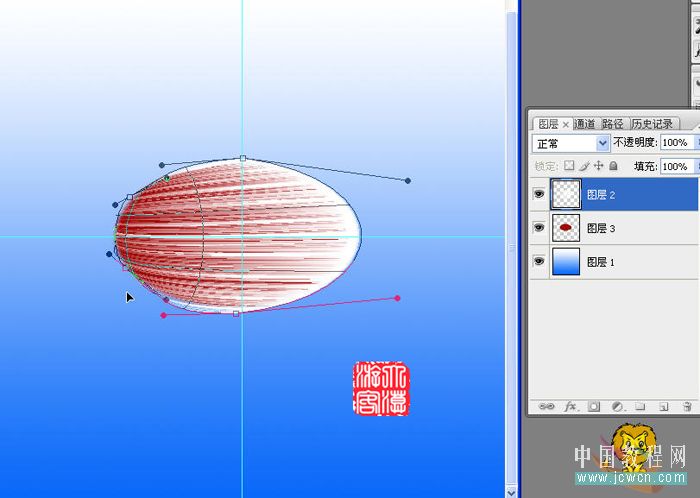Select the upper-left square anchor point on ellipse
Image resolution: width=700 pixels, height=498 pixels.
point(129,197)
